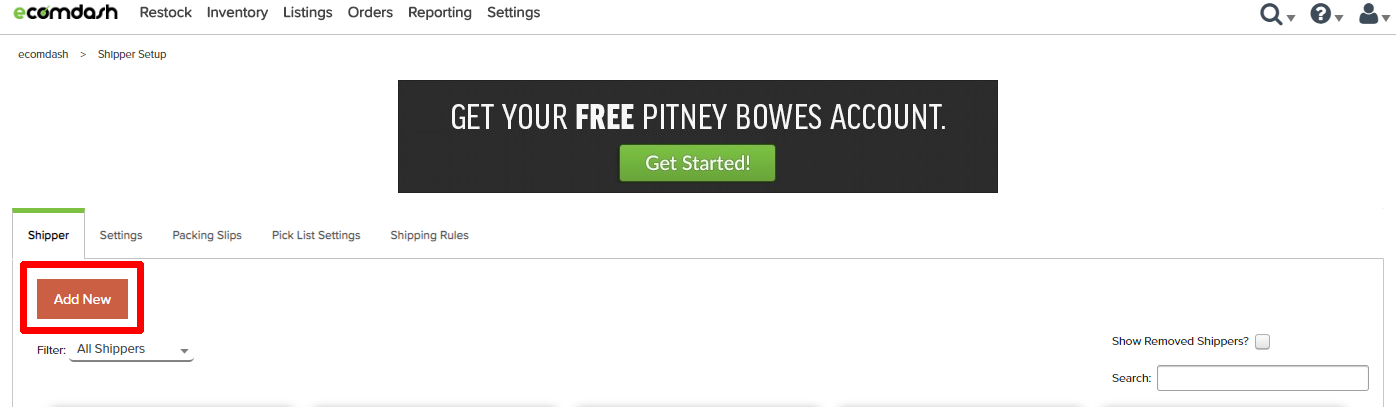Open the user account icon
1396x407 pixels.
(x=1368, y=14)
